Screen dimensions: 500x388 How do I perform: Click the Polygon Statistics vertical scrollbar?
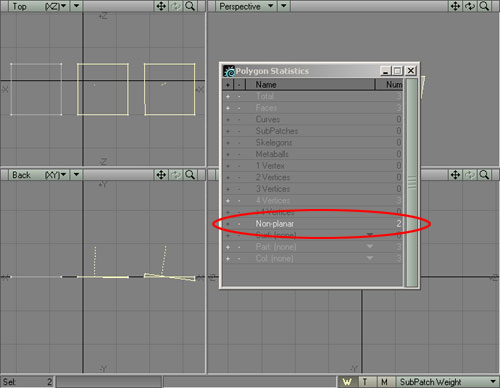click(411, 182)
